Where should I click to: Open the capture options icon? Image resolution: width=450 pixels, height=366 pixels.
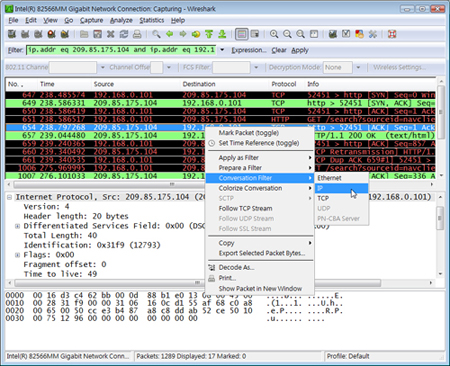pos(25,34)
